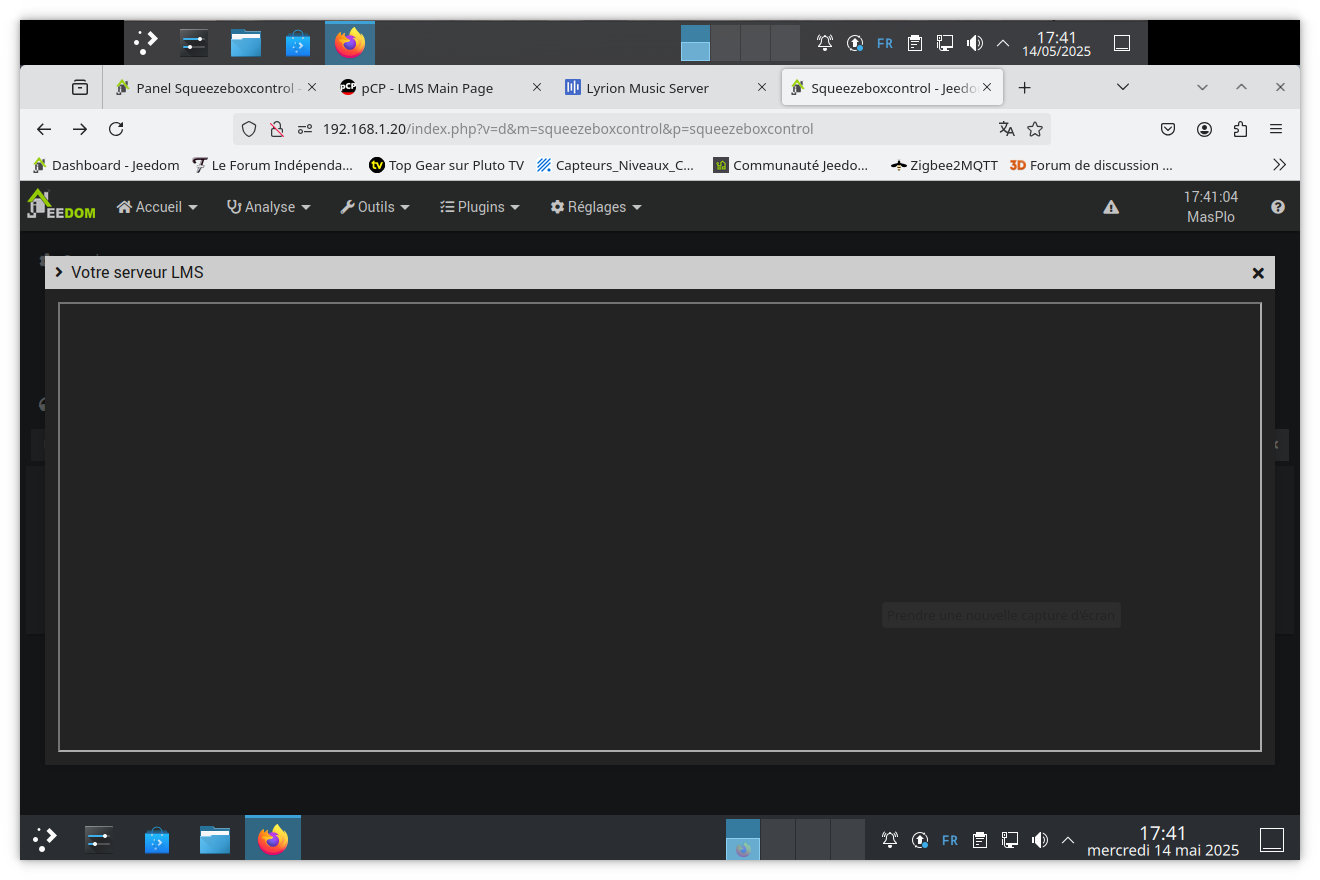Expand hidden tray icons in bottom taskbar

1068,840
